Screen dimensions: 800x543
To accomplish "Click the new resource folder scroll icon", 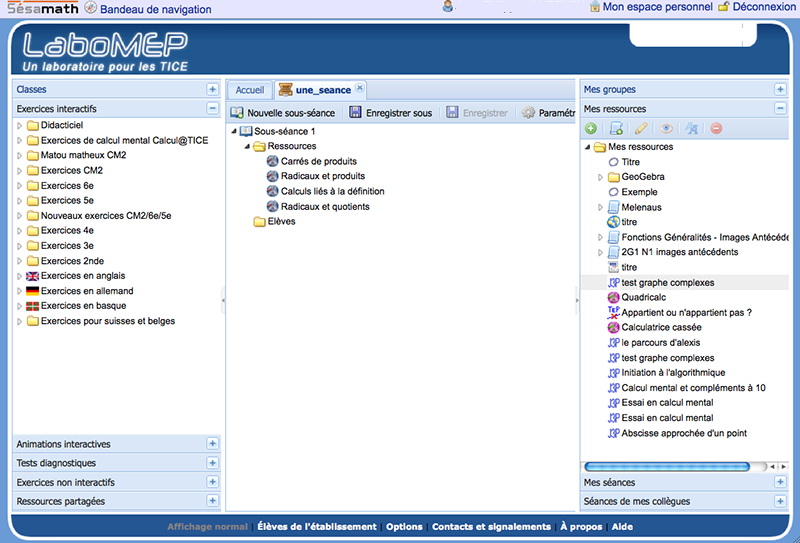I will [616, 129].
